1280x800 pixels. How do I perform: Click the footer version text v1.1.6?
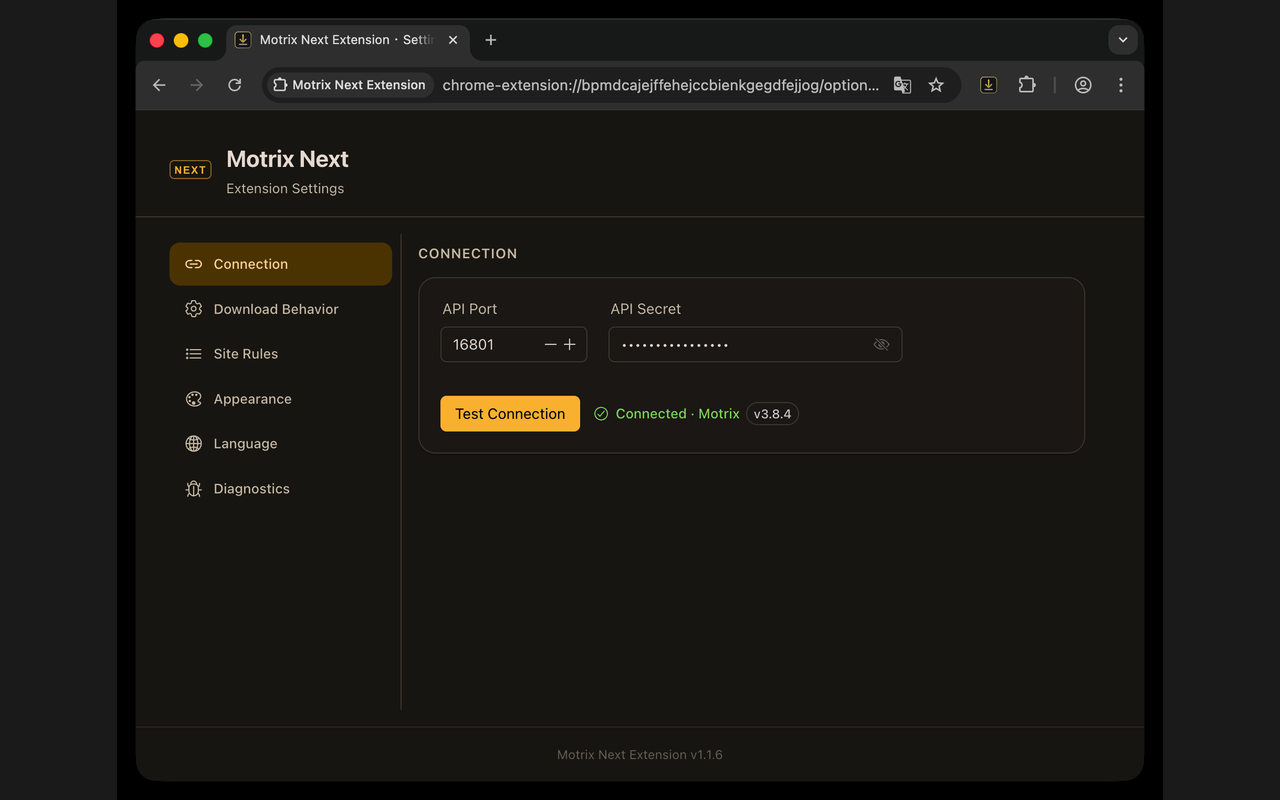(x=640, y=755)
